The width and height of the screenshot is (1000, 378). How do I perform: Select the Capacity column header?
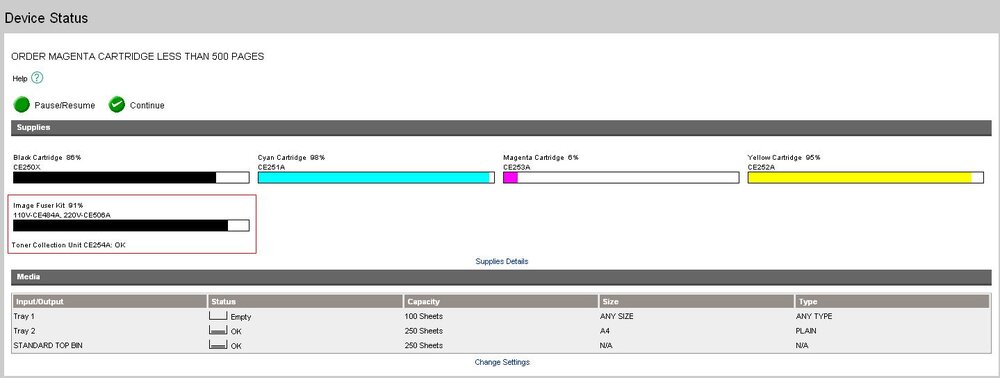[502, 302]
